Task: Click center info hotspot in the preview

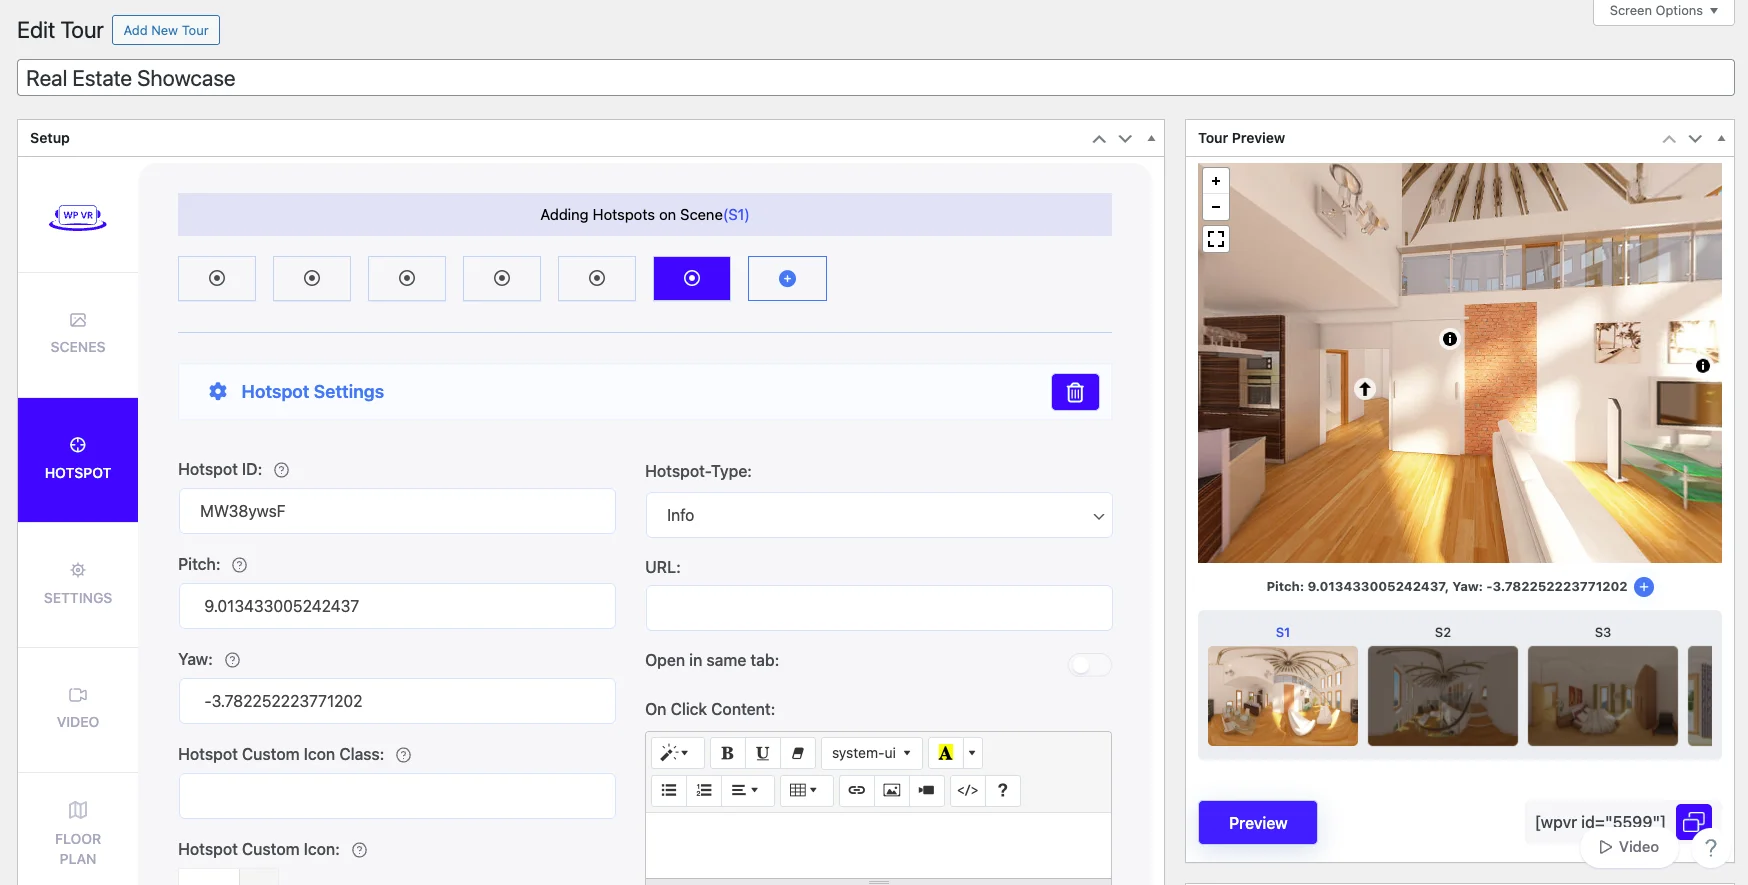Action: tap(1450, 339)
